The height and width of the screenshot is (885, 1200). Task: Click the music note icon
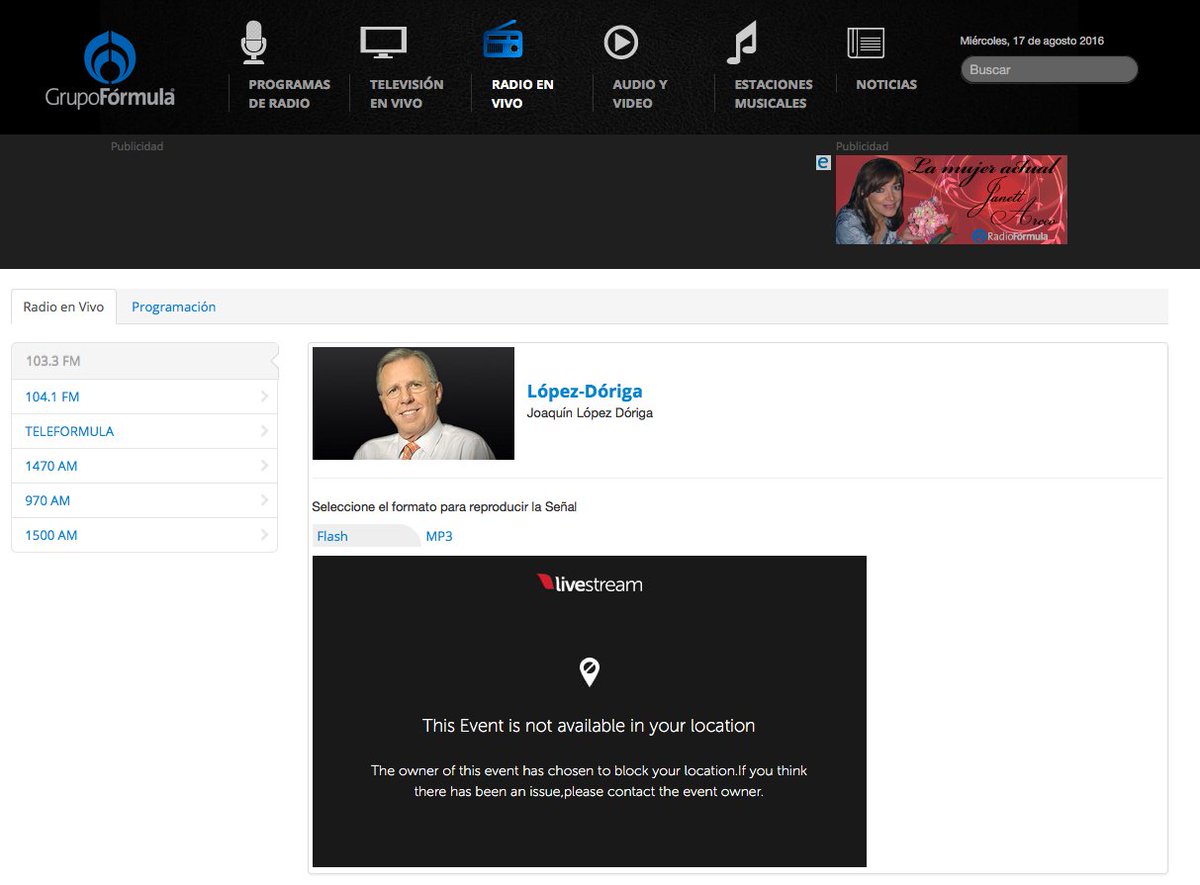click(x=742, y=43)
